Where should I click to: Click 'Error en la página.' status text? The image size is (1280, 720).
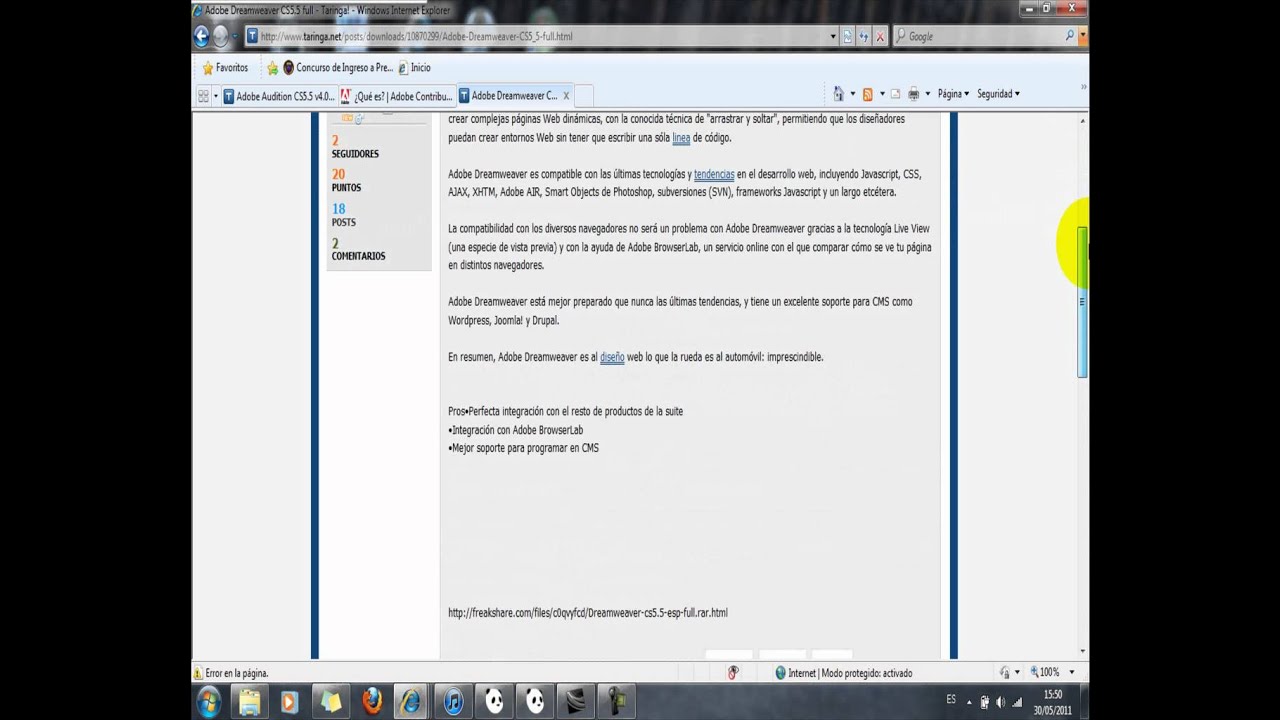[x=237, y=673]
